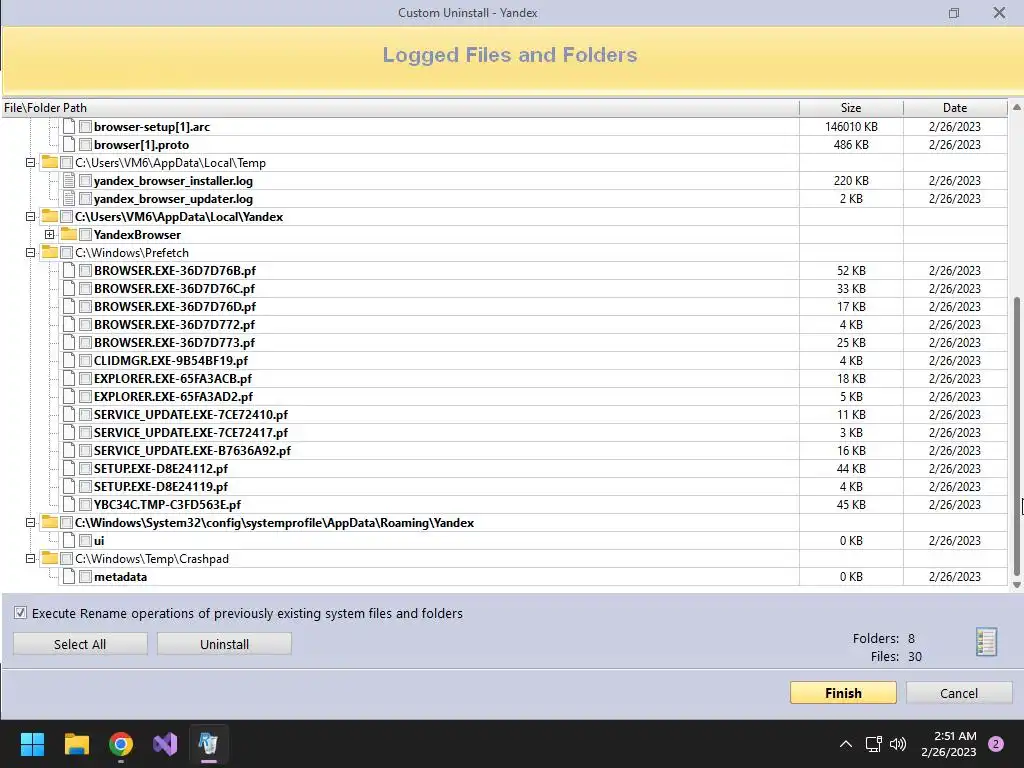
Task: Click the folder icon for C:\Users\VM6\AppData\Local\Yandex
Action: pyautogui.click(x=50, y=216)
